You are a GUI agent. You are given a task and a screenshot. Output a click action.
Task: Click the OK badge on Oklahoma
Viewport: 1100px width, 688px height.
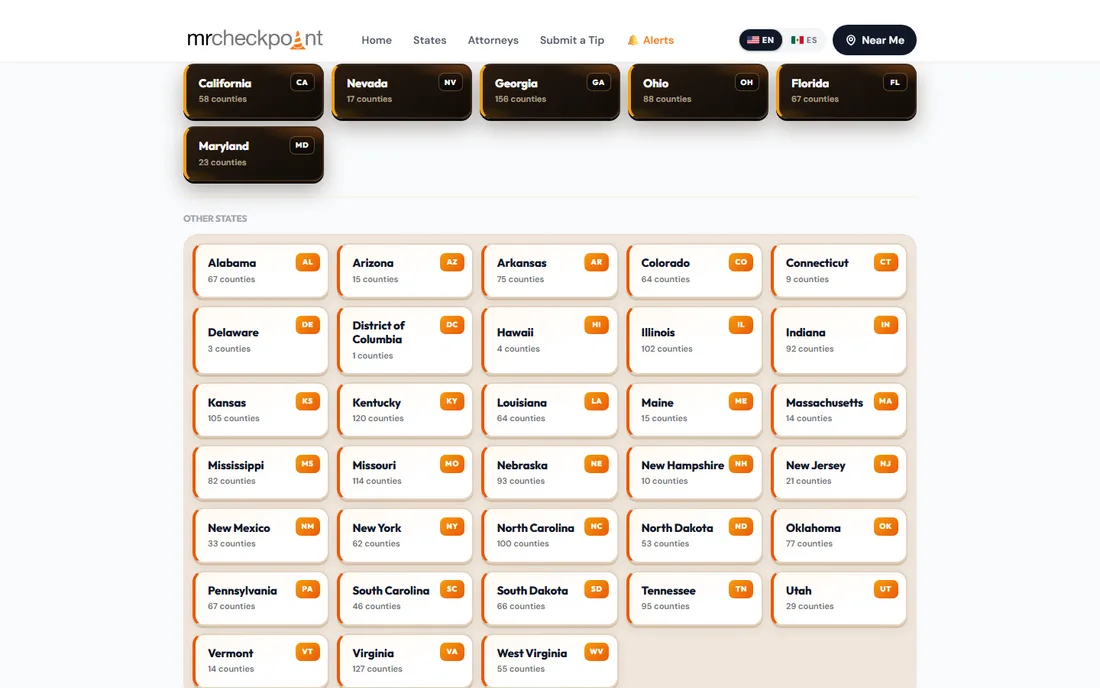[x=885, y=526]
